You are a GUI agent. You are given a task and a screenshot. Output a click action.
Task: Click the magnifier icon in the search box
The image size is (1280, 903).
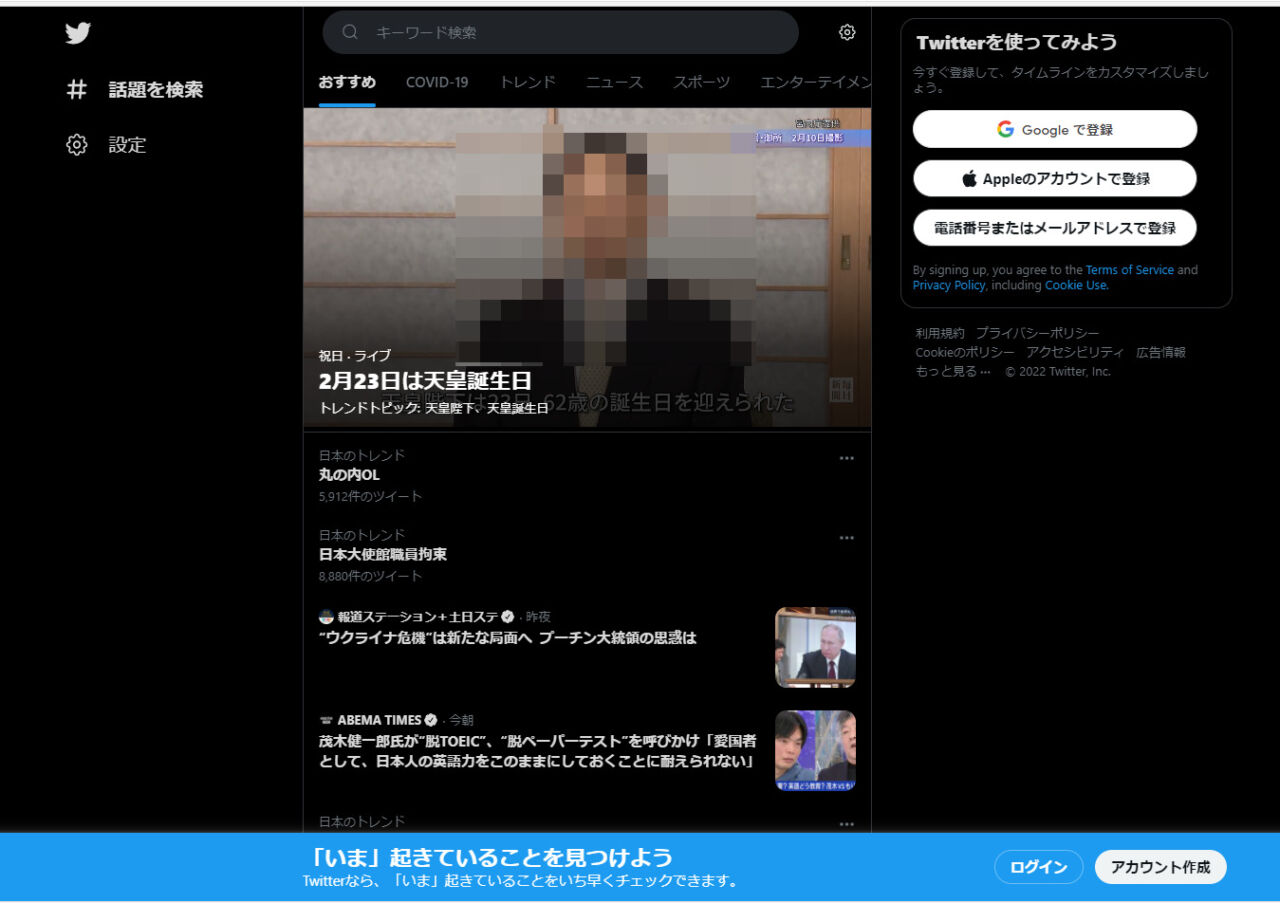point(350,32)
